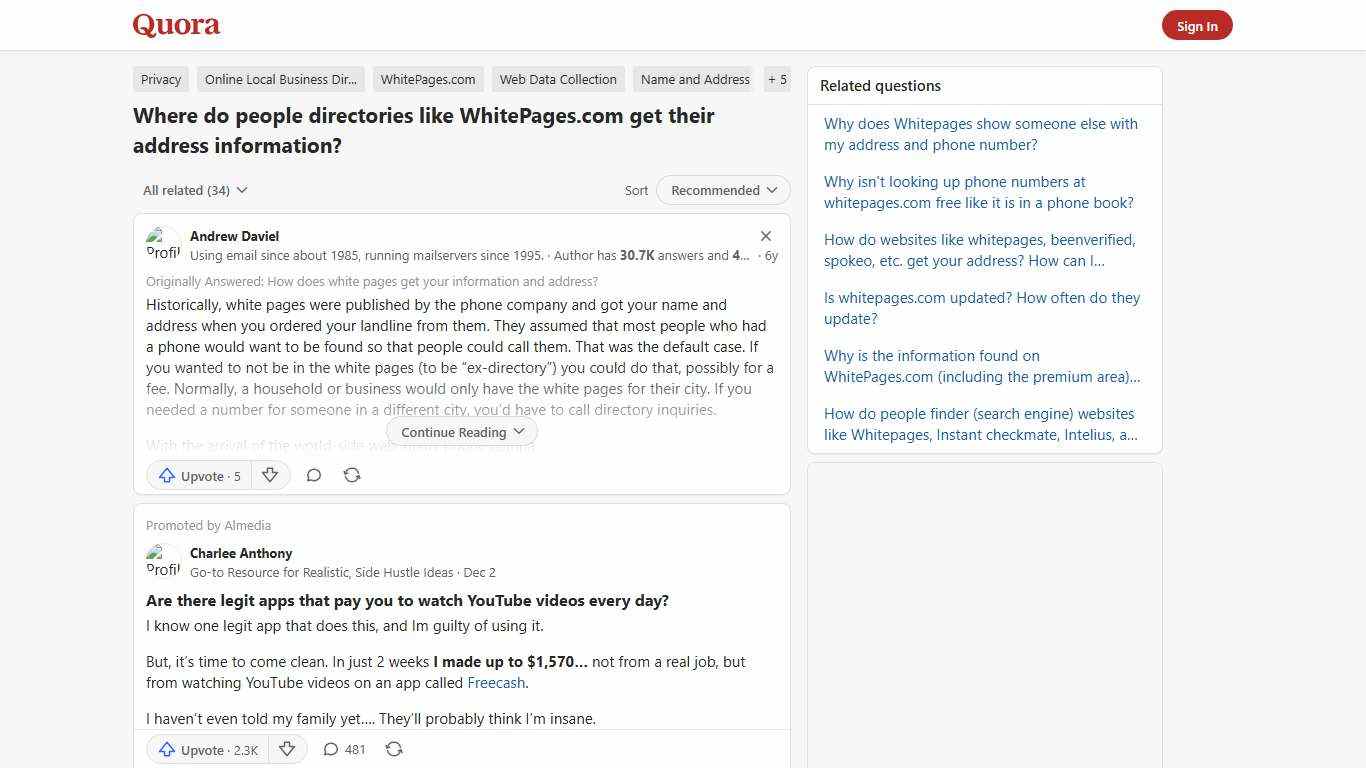This screenshot has width=1366, height=768.
Task: Share Andrew Daviel's answer
Action: click(x=351, y=475)
